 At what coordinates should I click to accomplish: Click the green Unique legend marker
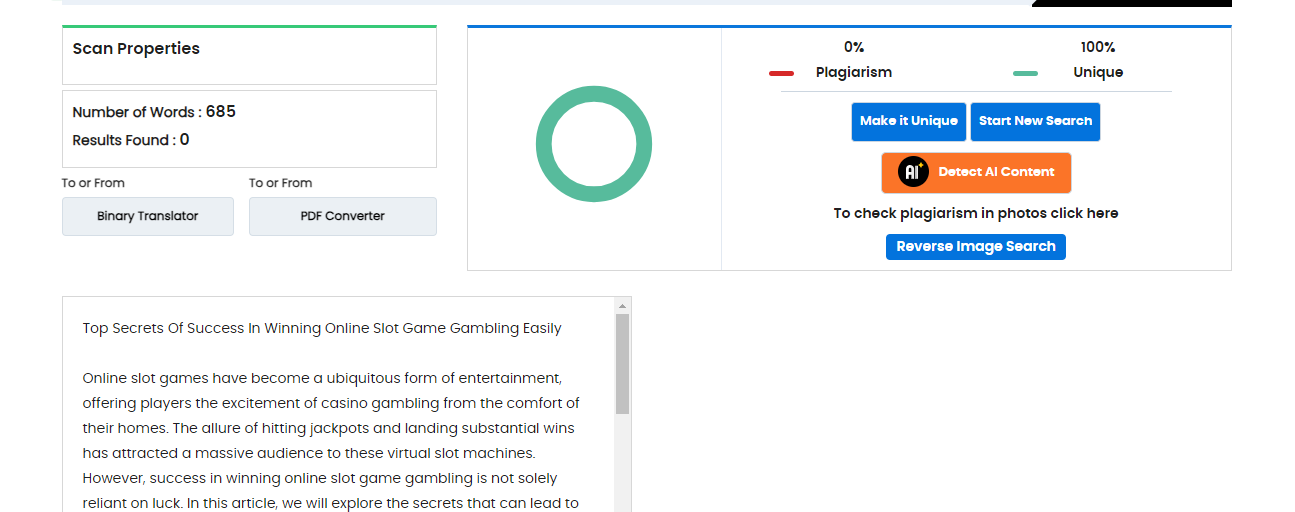pyautogui.click(x=1025, y=73)
